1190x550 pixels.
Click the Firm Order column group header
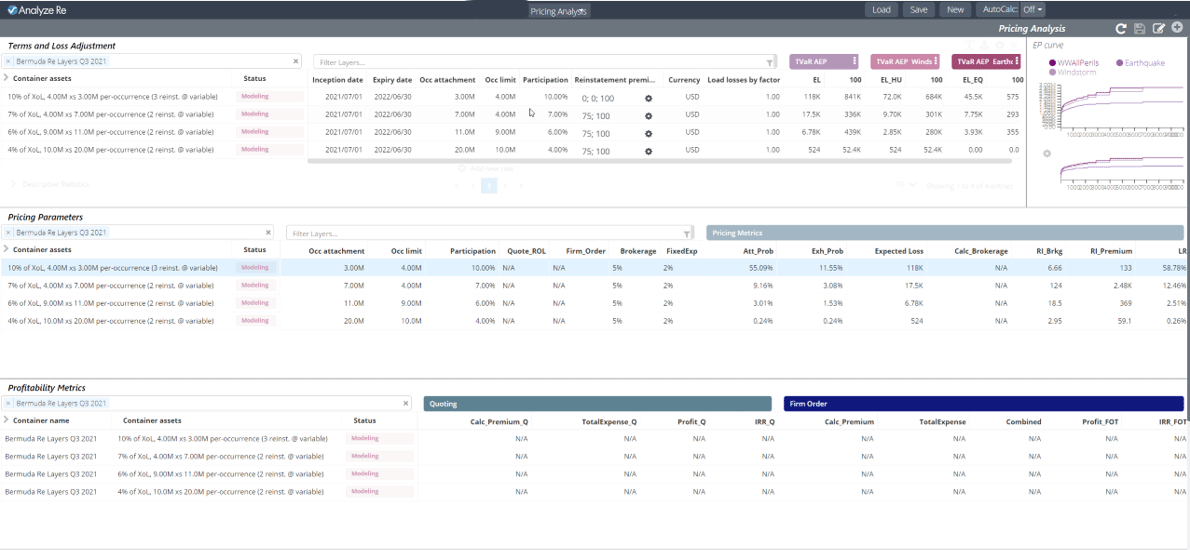tap(983, 404)
